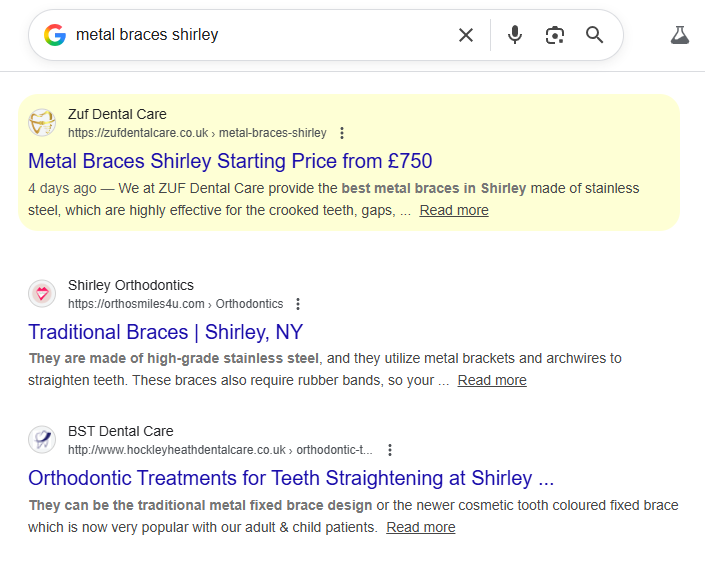Viewport: 705px width, 569px height.
Task: Open Google Lens image search
Action: 555,35
